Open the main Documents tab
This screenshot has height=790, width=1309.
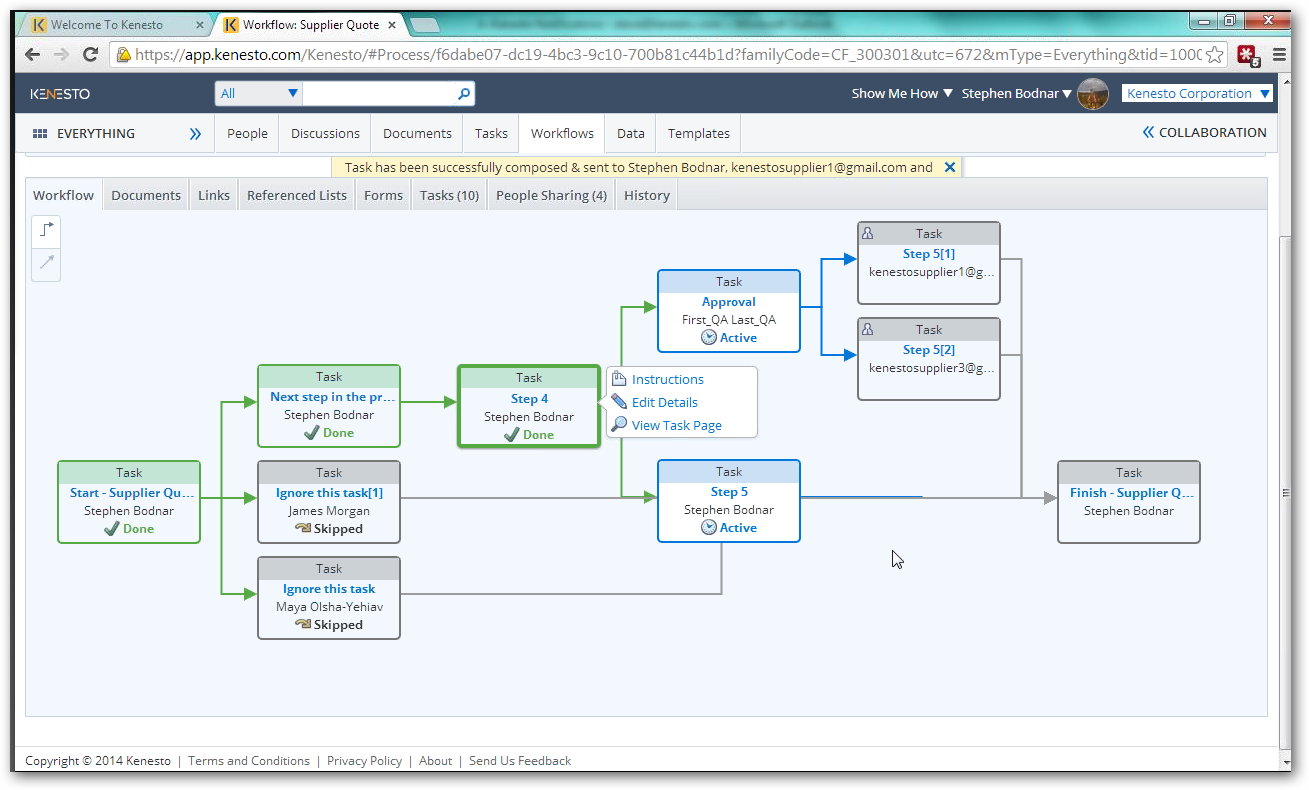417,133
